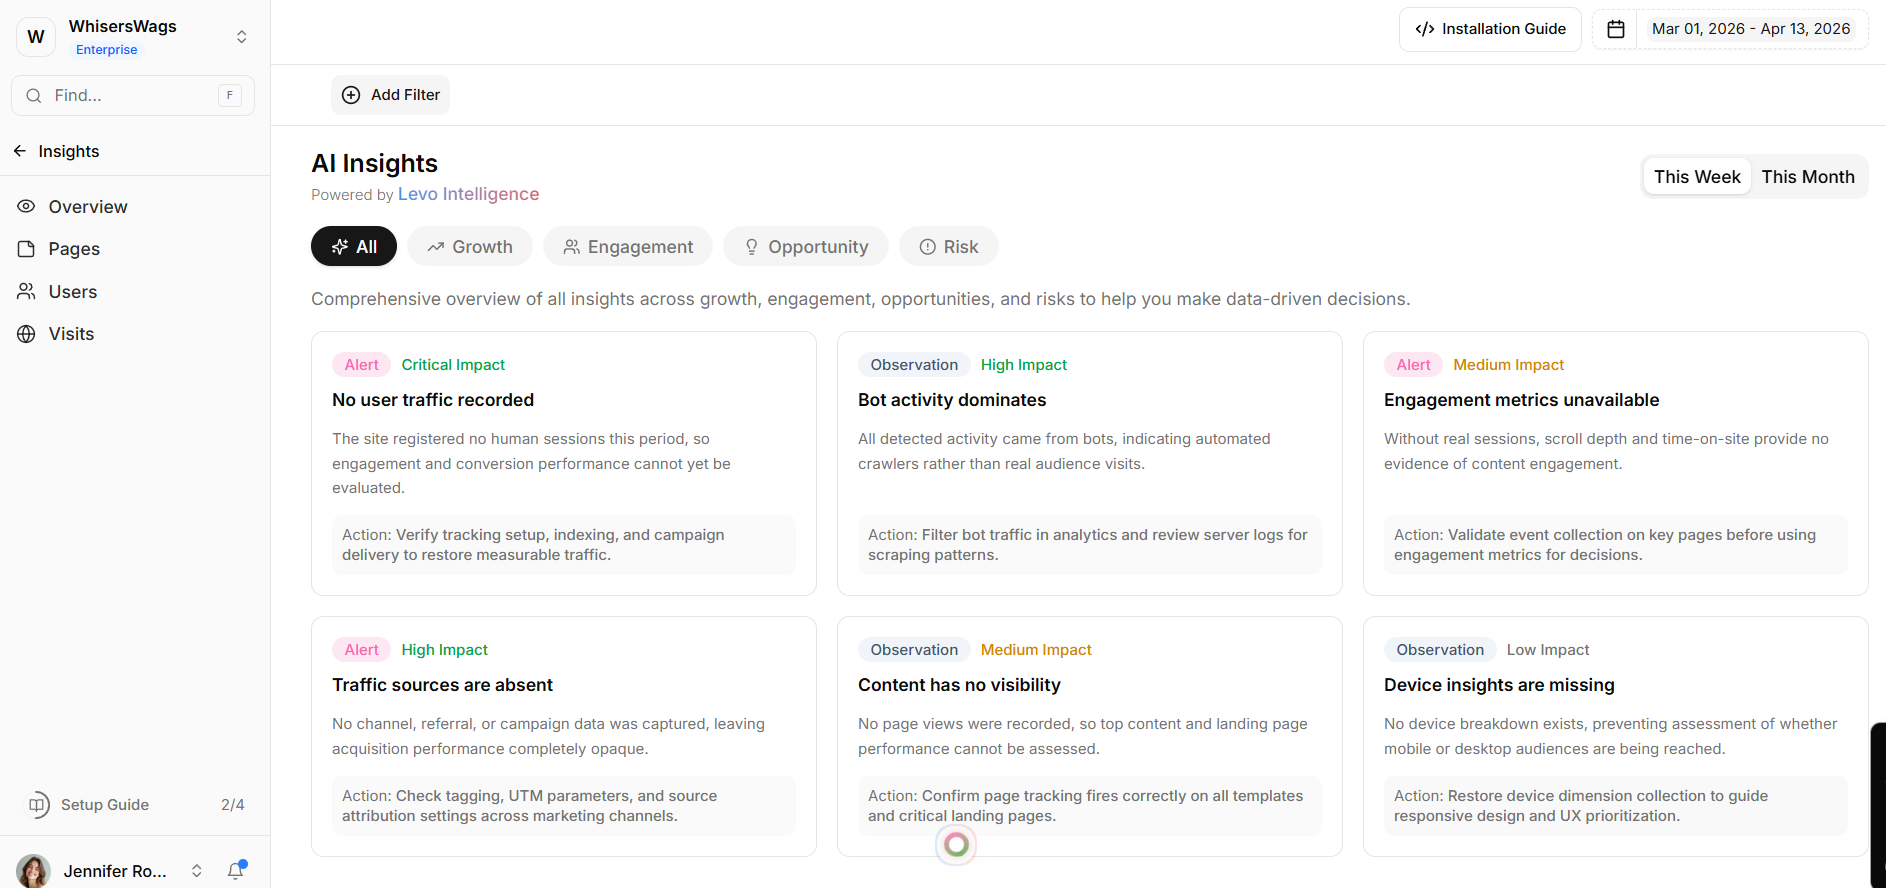Click the Overview eye icon in sidebar
The width and height of the screenshot is (1886, 888).
tap(27, 207)
